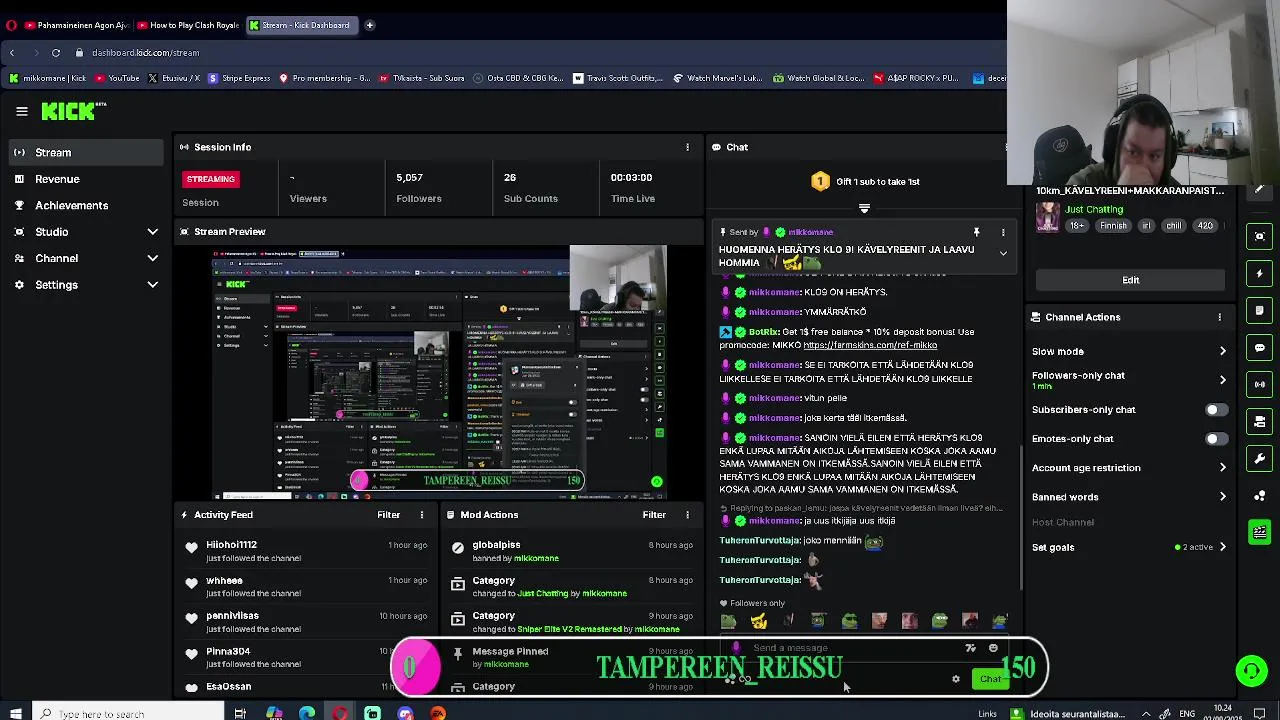Select the Stream - Kick Dashboard tab
1280x720 pixels.
click(300, 25)
